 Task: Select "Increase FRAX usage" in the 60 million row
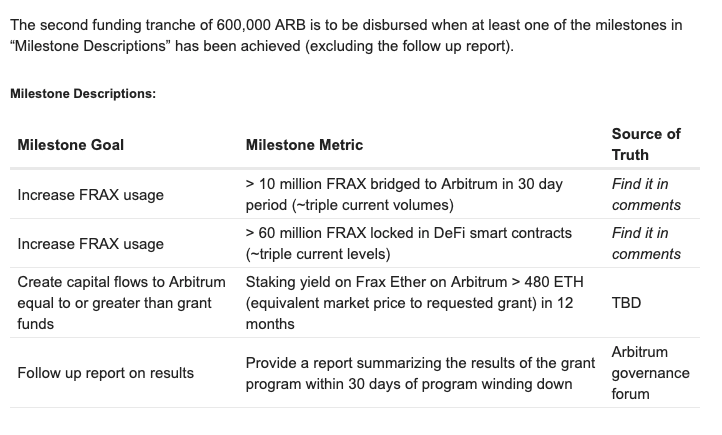pos(91,243)
